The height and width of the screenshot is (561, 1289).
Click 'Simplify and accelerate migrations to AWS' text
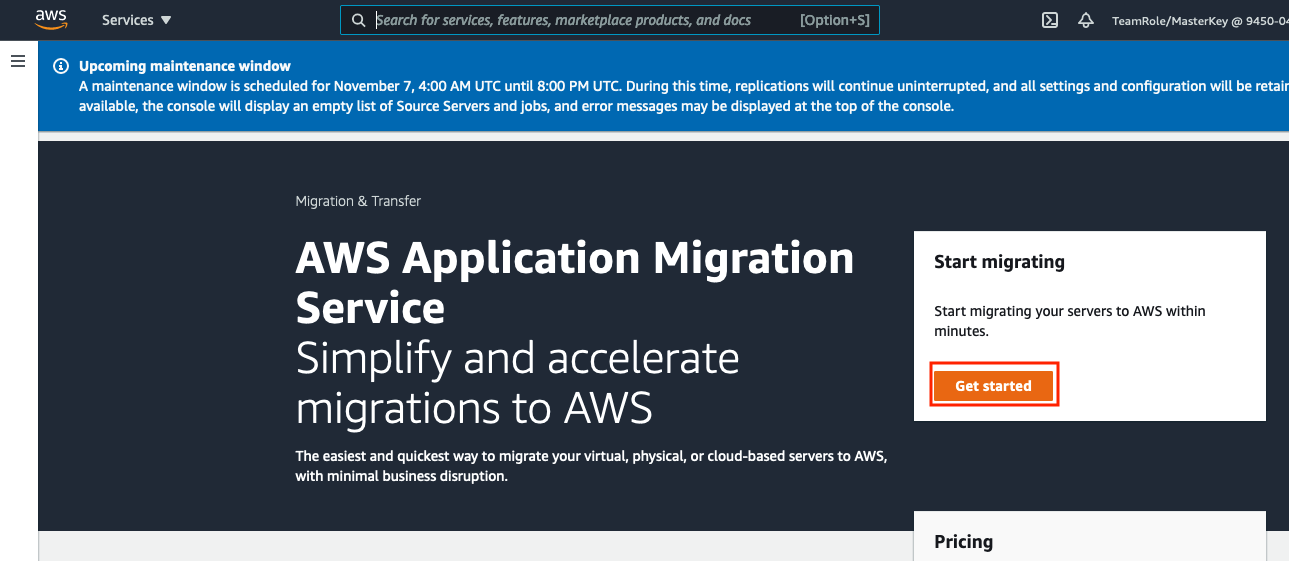point(518,383)
